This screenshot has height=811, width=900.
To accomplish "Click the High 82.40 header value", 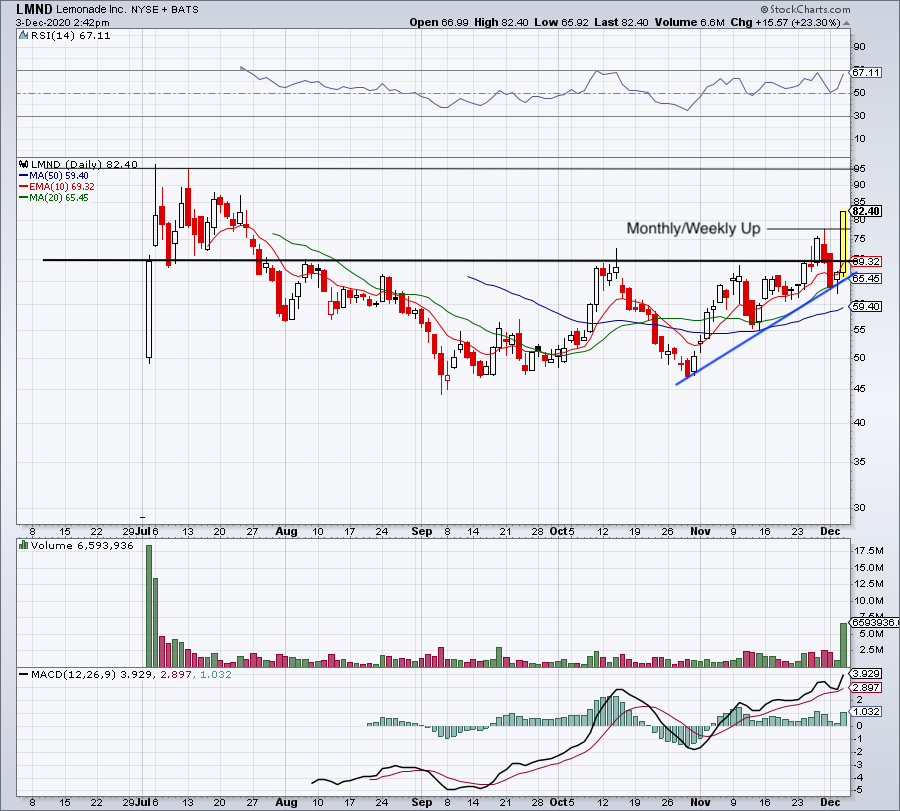I will 501,22.
